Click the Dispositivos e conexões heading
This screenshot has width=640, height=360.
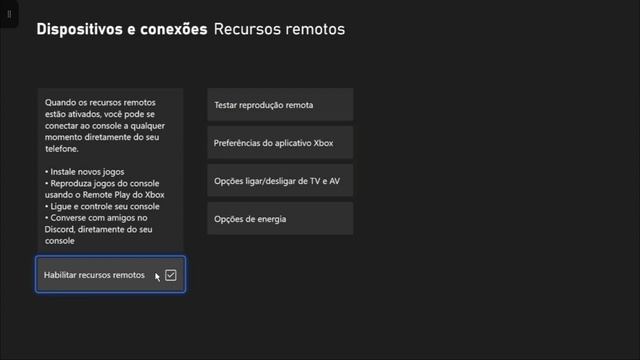pos(122,29)
